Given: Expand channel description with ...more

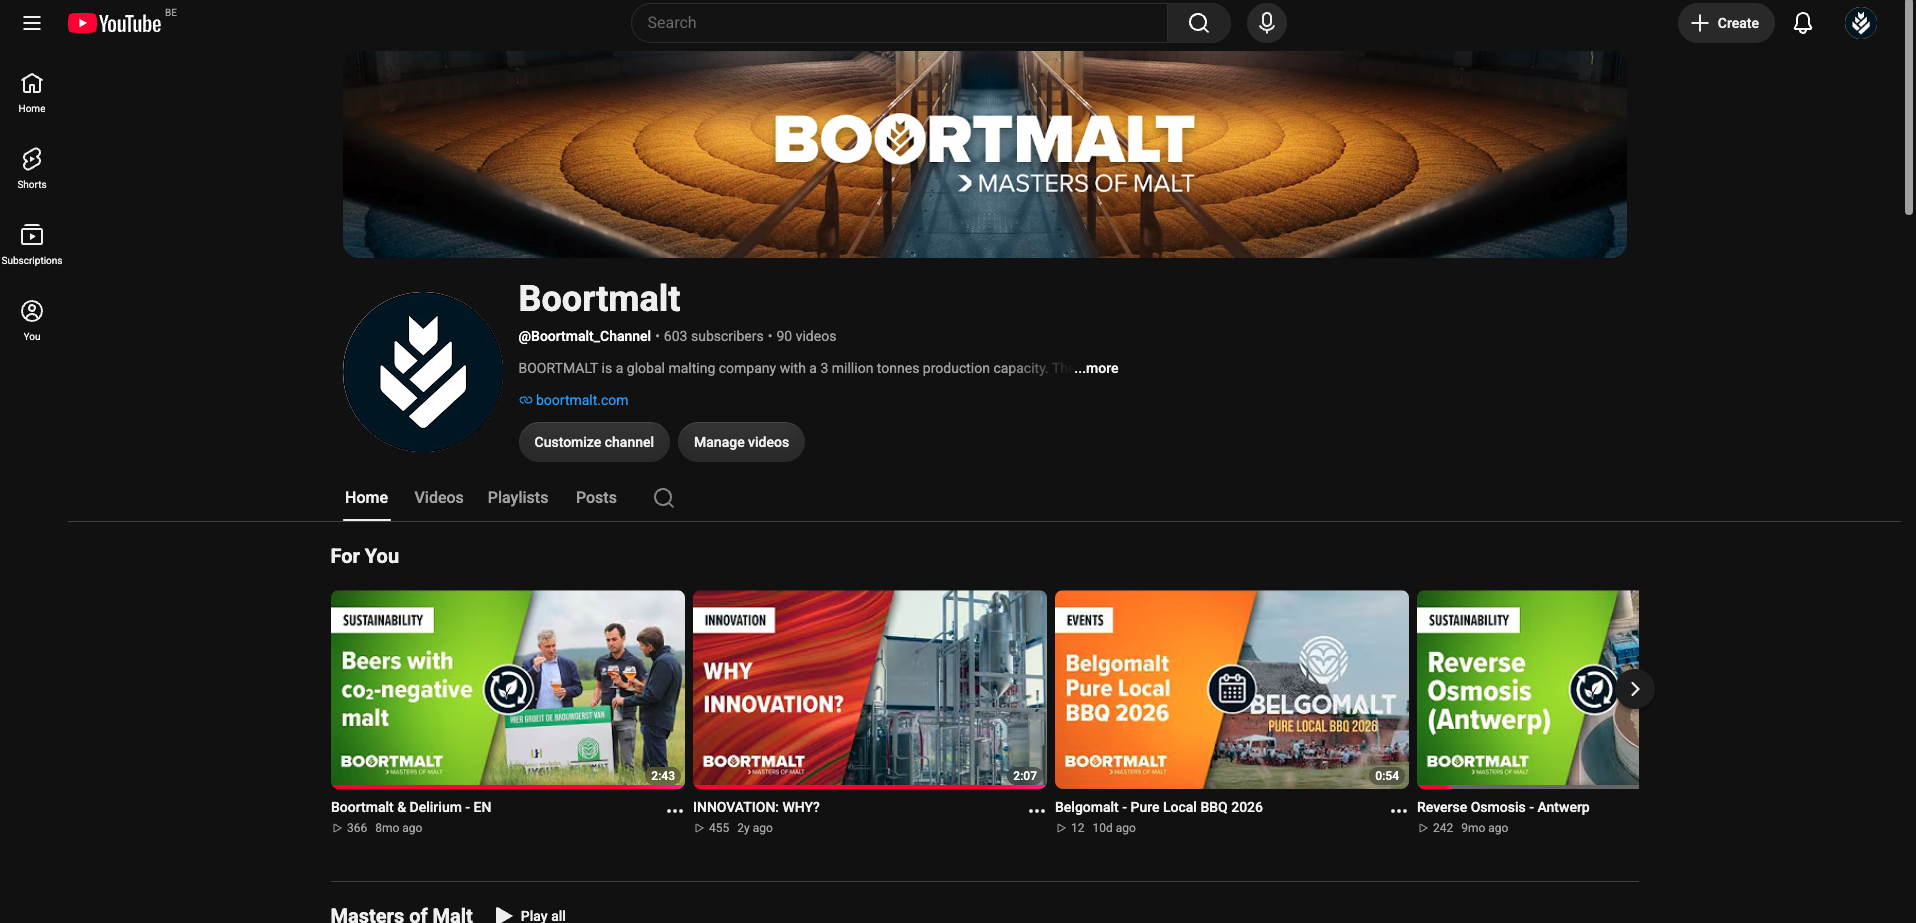Looking at the screenshot, I should [x=1096, y=368].
